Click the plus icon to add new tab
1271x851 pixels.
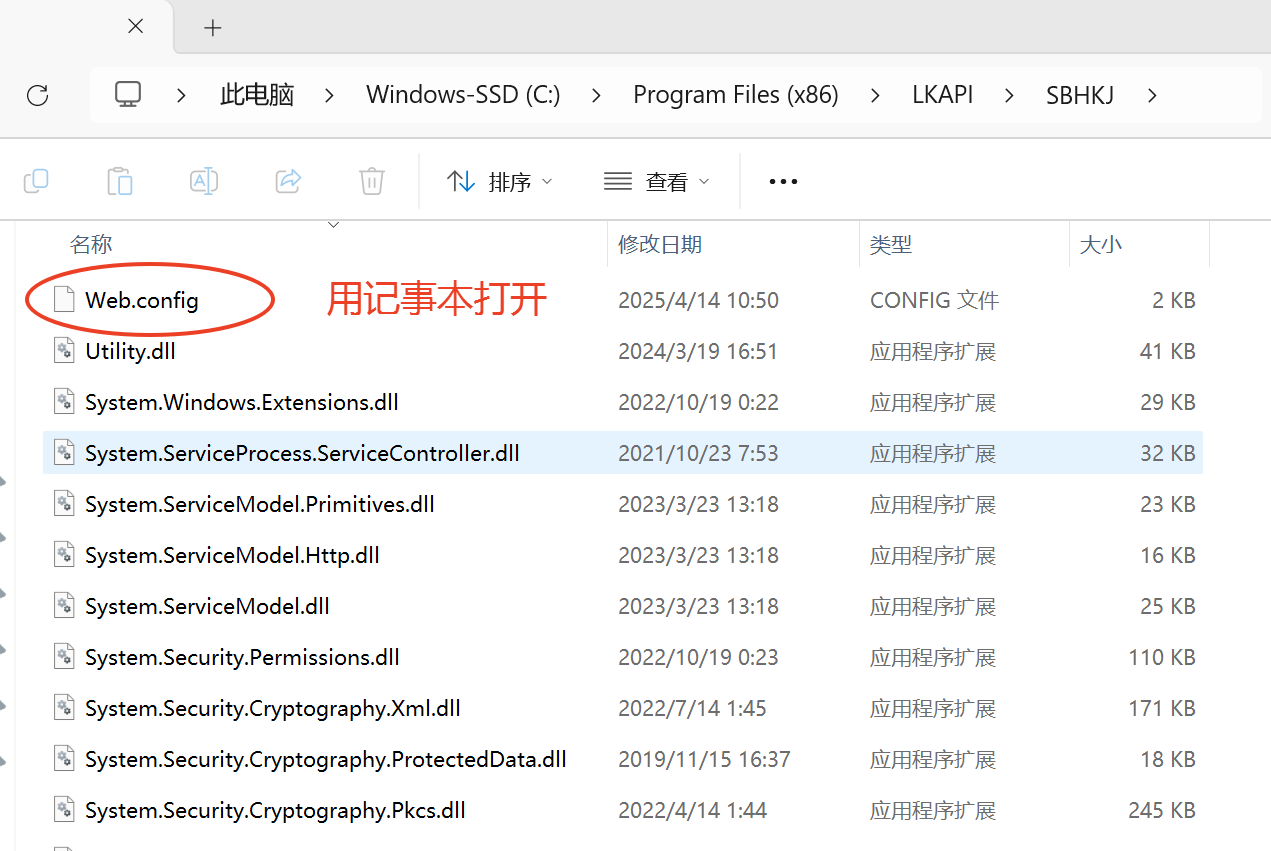[x=212, y=28]
